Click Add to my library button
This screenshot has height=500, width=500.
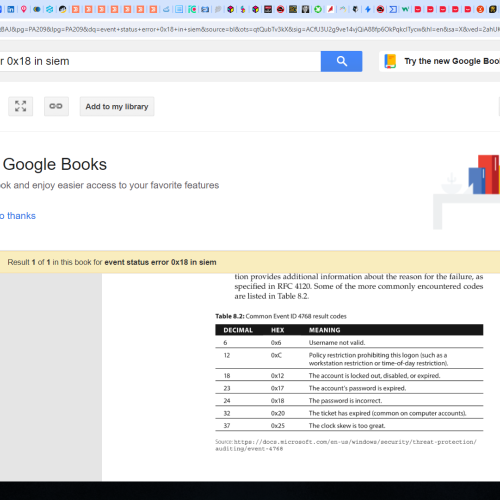(x=117, y=106)
